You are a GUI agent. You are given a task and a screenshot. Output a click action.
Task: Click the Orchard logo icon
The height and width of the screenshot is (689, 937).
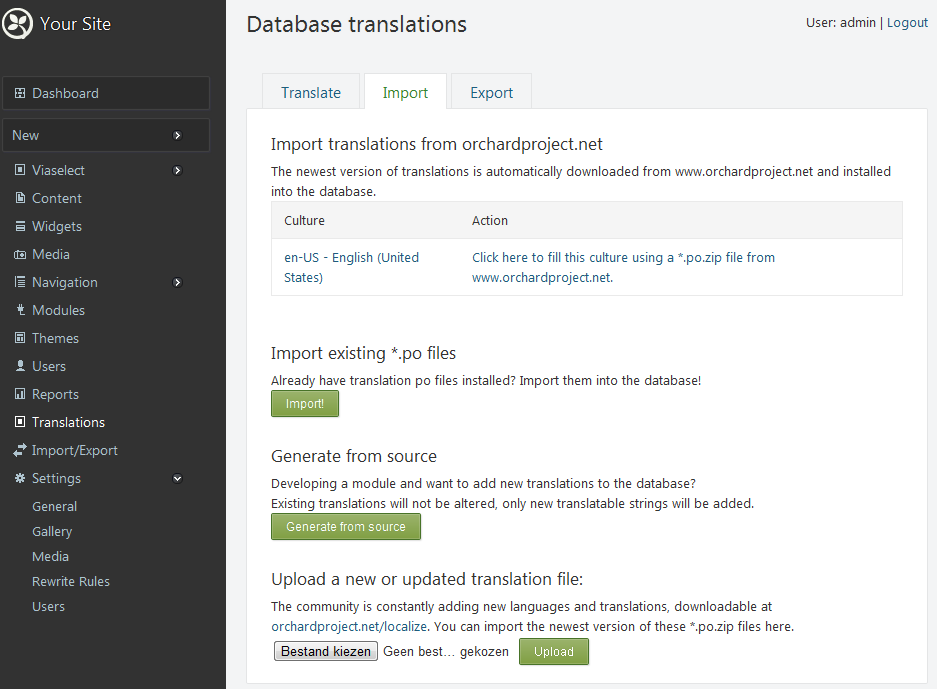[18, 24]
